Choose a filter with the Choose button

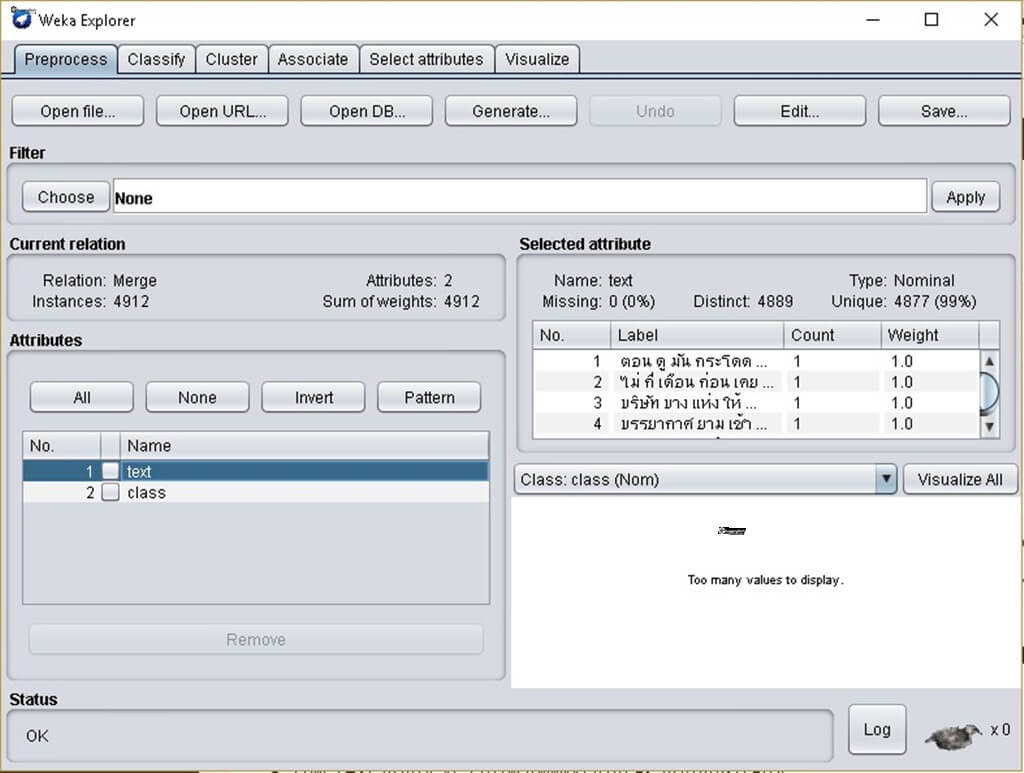(66, 197)
